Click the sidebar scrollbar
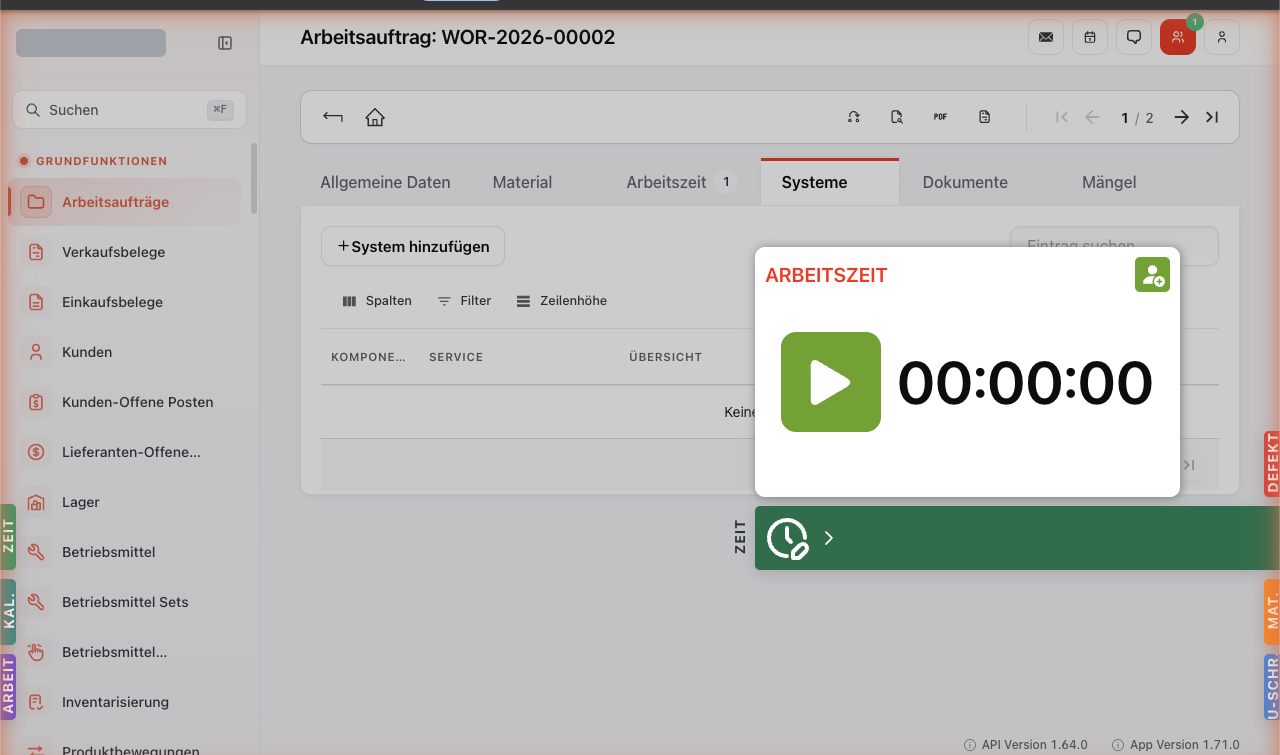Image resolution: width=1280 pixels, height=755 pixels. pyautogui.click(x=254, y=178)
